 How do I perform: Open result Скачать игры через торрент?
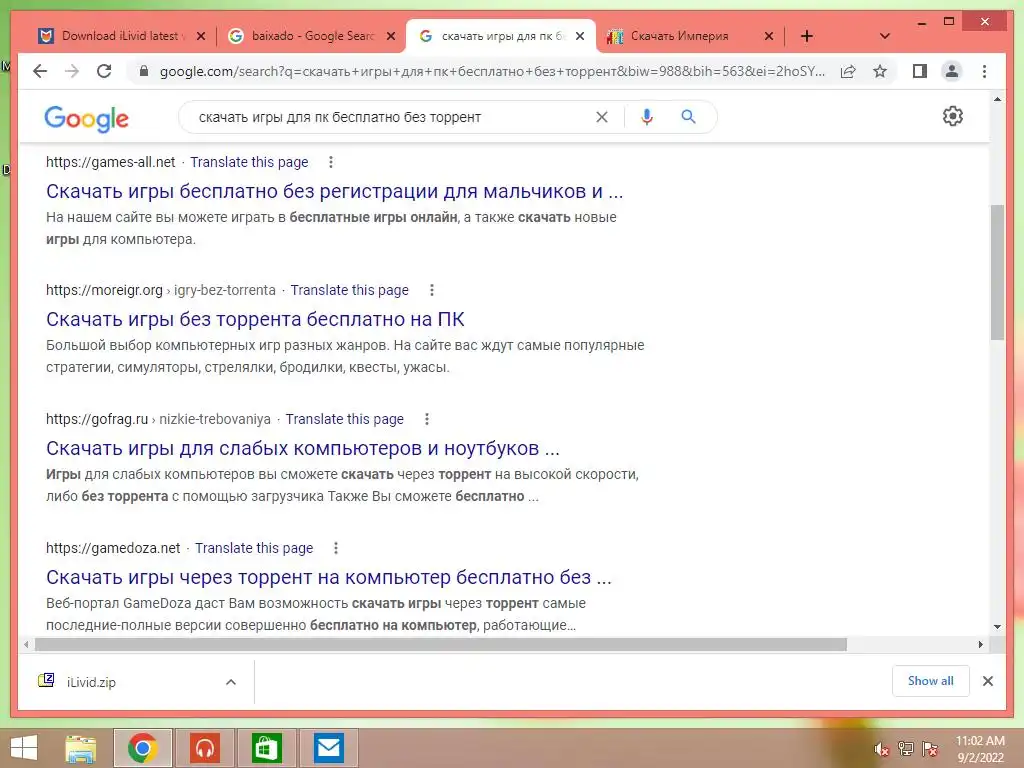328,577
